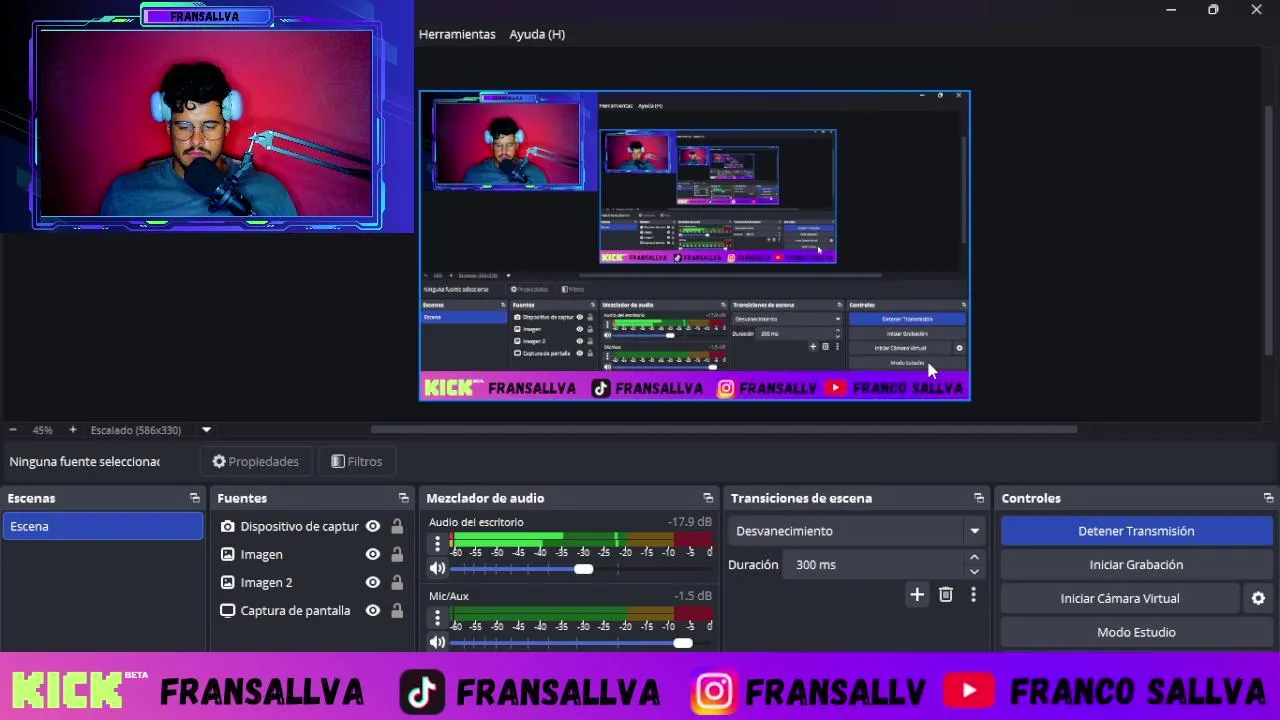
Task: Zoom out preview with minus icon
Action: [x=12, y=430]
